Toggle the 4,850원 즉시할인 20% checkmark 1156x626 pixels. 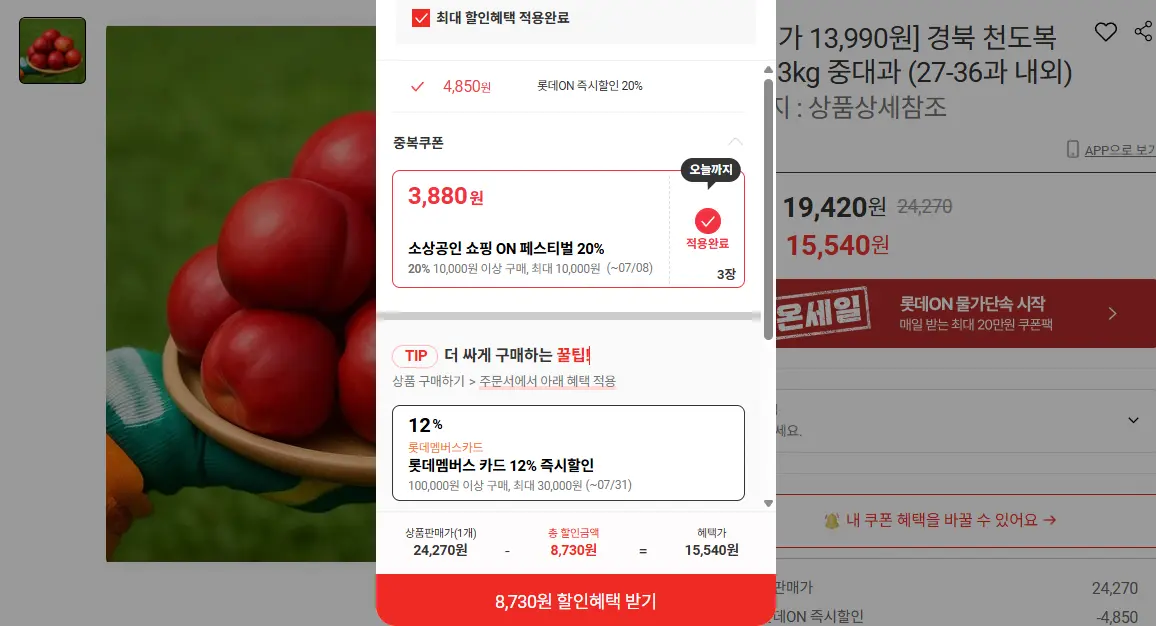[417, 86]
